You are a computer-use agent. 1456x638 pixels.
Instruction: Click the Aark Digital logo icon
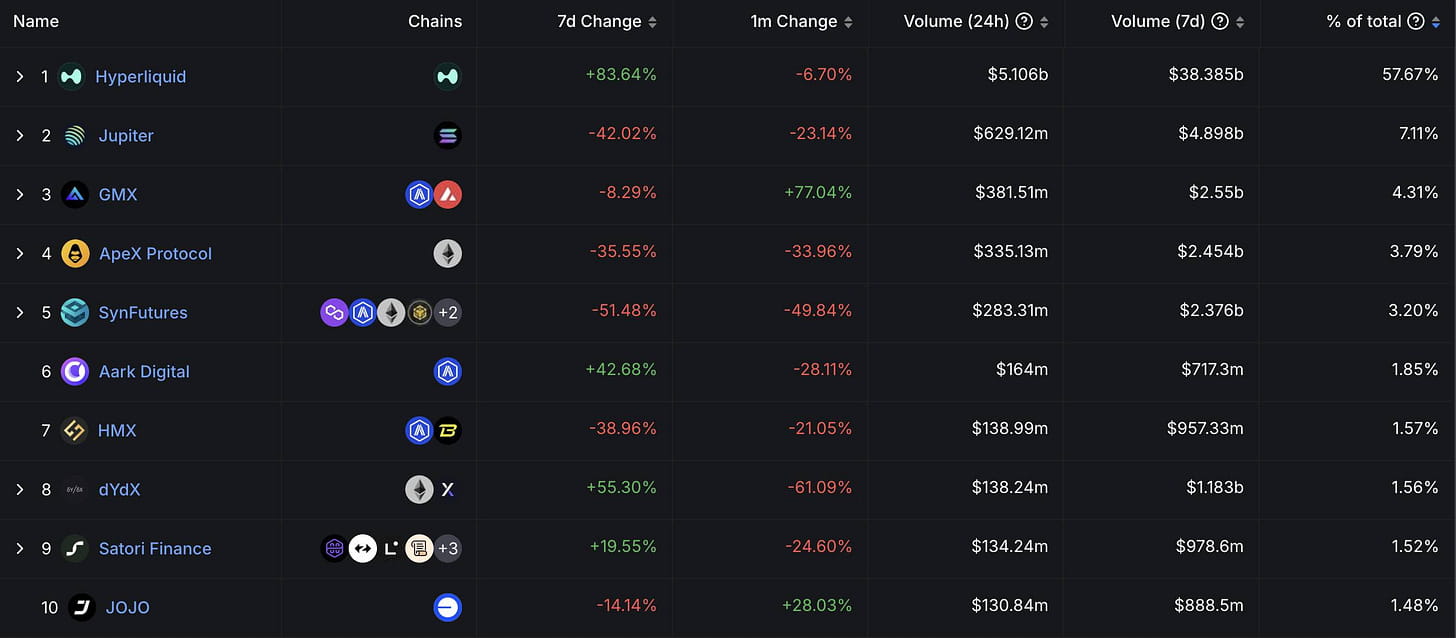tap(75, 371)
